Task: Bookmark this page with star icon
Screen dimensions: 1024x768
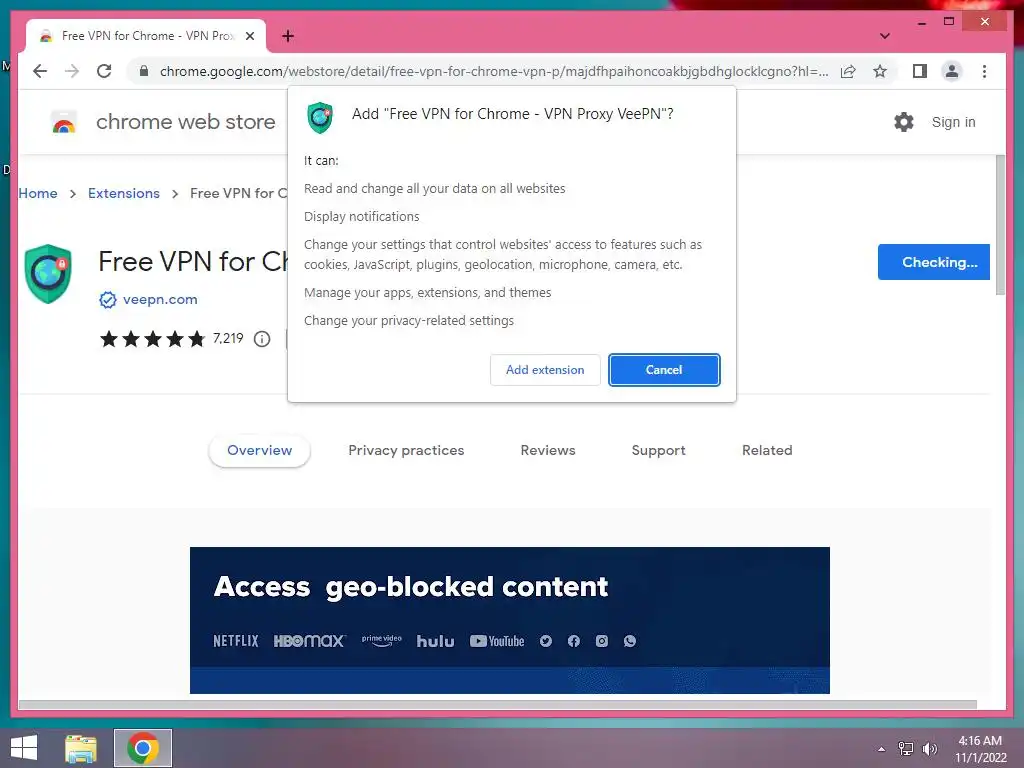Action: pyautogui.click(x=880, y=71)
